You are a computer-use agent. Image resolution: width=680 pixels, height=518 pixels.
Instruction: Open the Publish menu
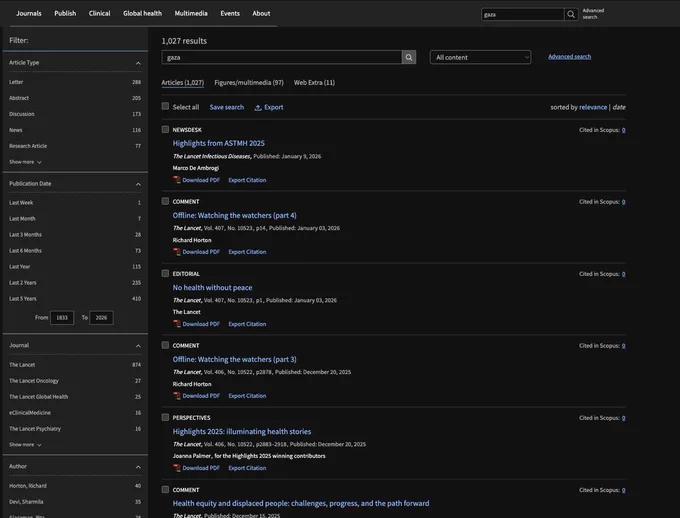point(65,13)
